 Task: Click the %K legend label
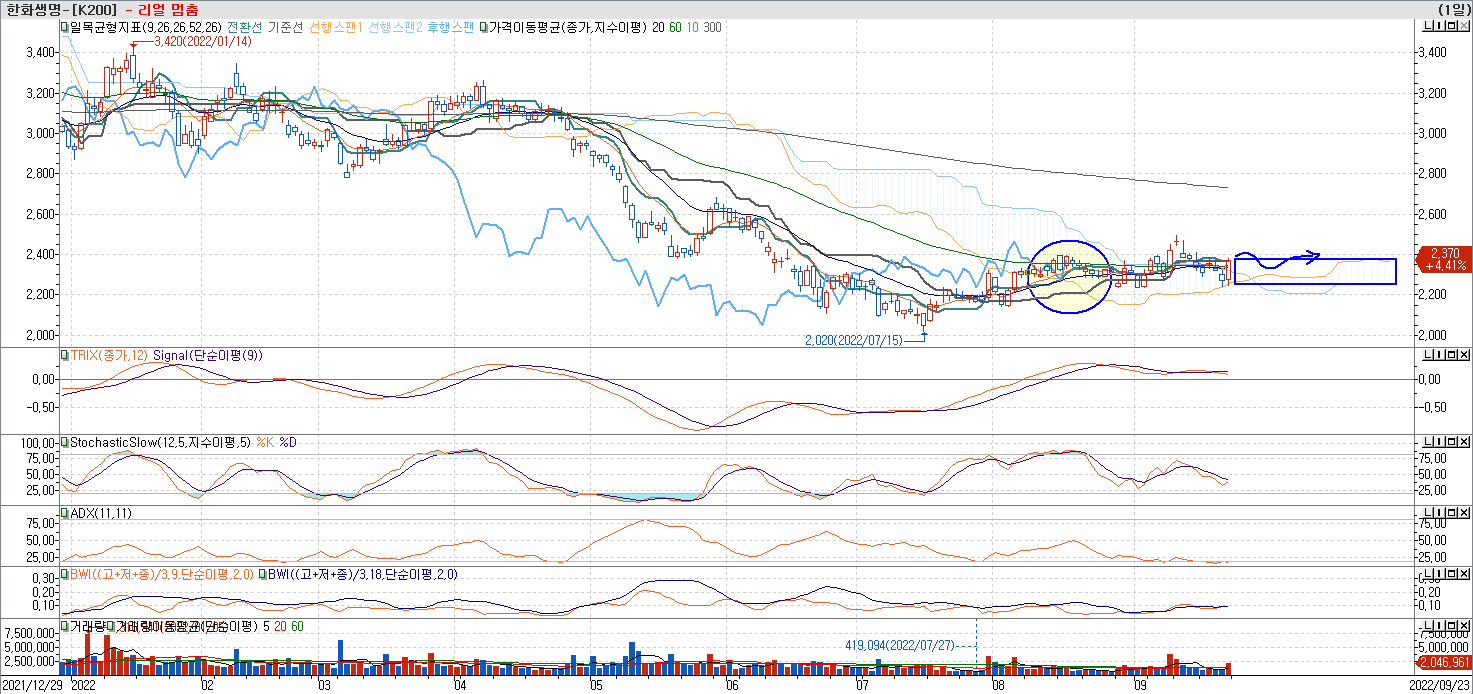(x=264, y=441)
